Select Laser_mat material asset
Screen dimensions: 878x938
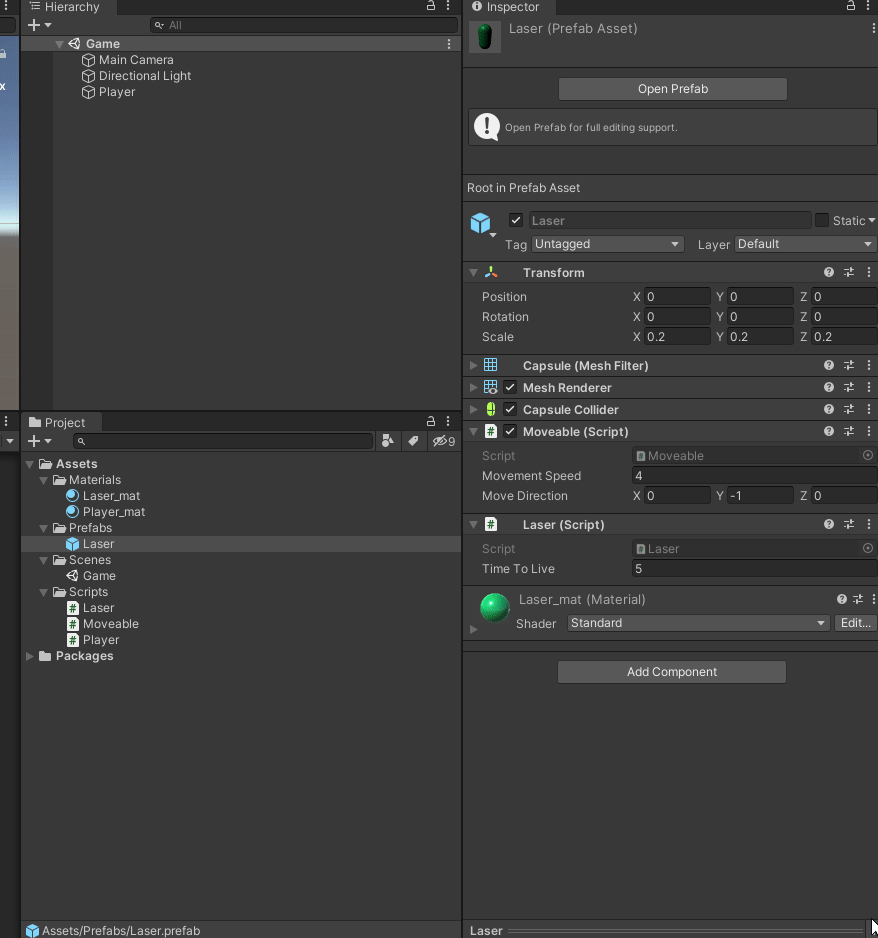click(111, 496)
